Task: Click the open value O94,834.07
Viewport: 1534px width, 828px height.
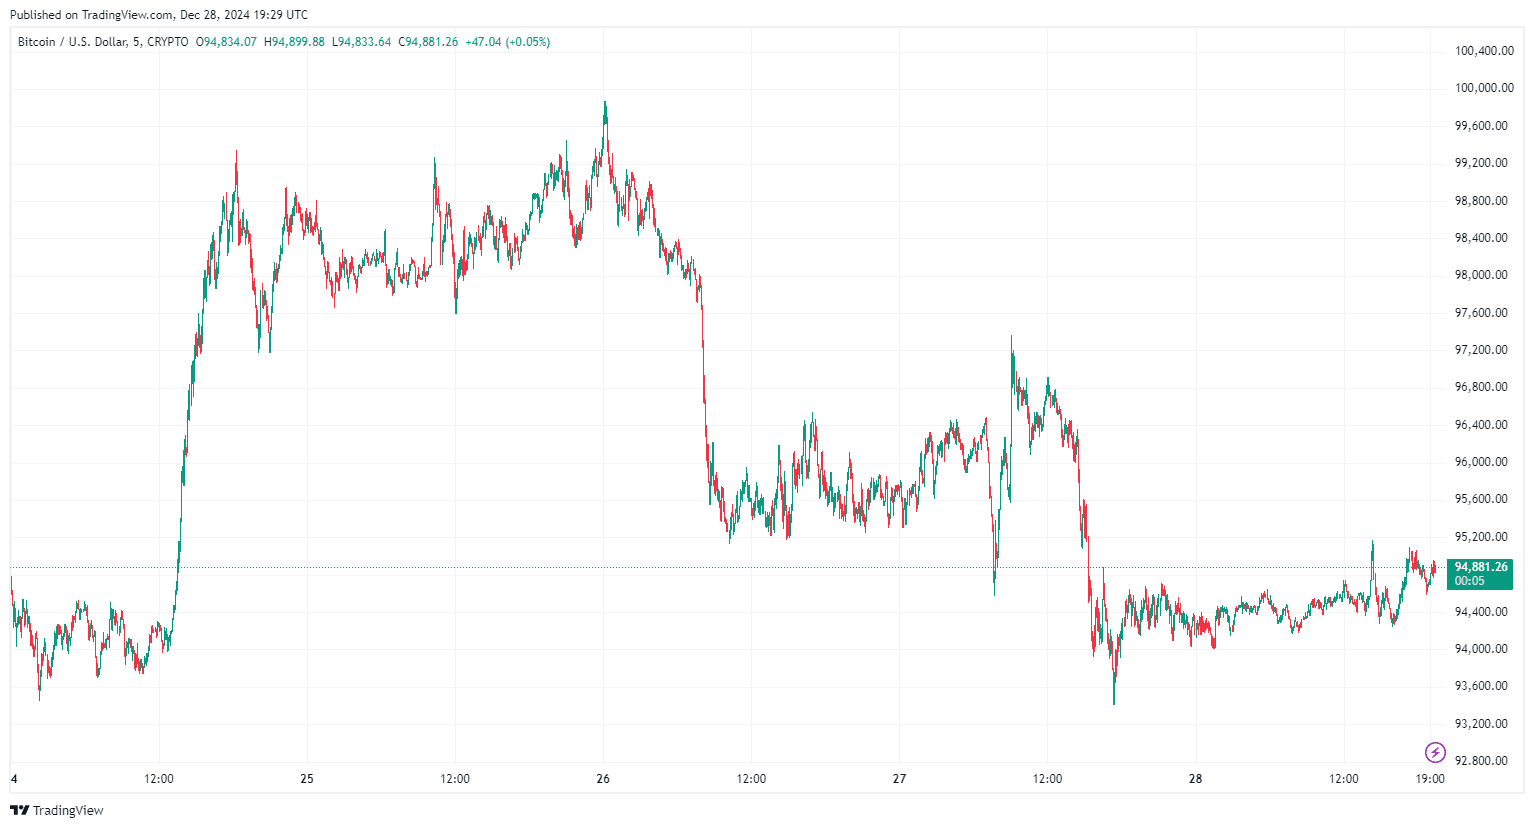Action: tap(226, 42)
